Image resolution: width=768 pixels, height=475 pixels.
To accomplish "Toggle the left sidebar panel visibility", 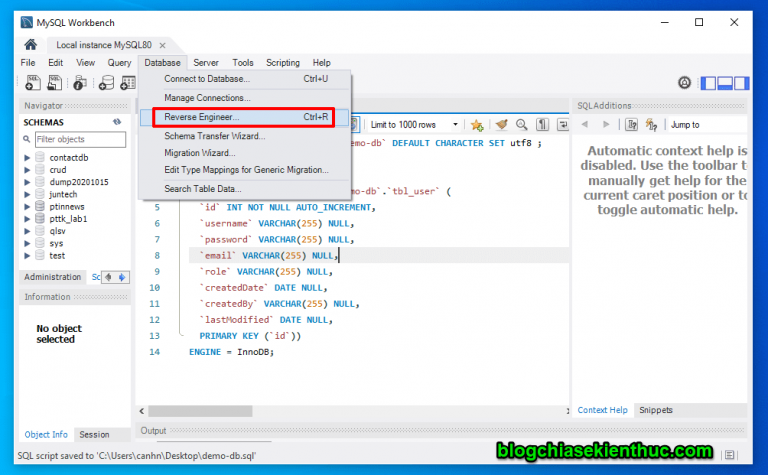I will 709,83.
